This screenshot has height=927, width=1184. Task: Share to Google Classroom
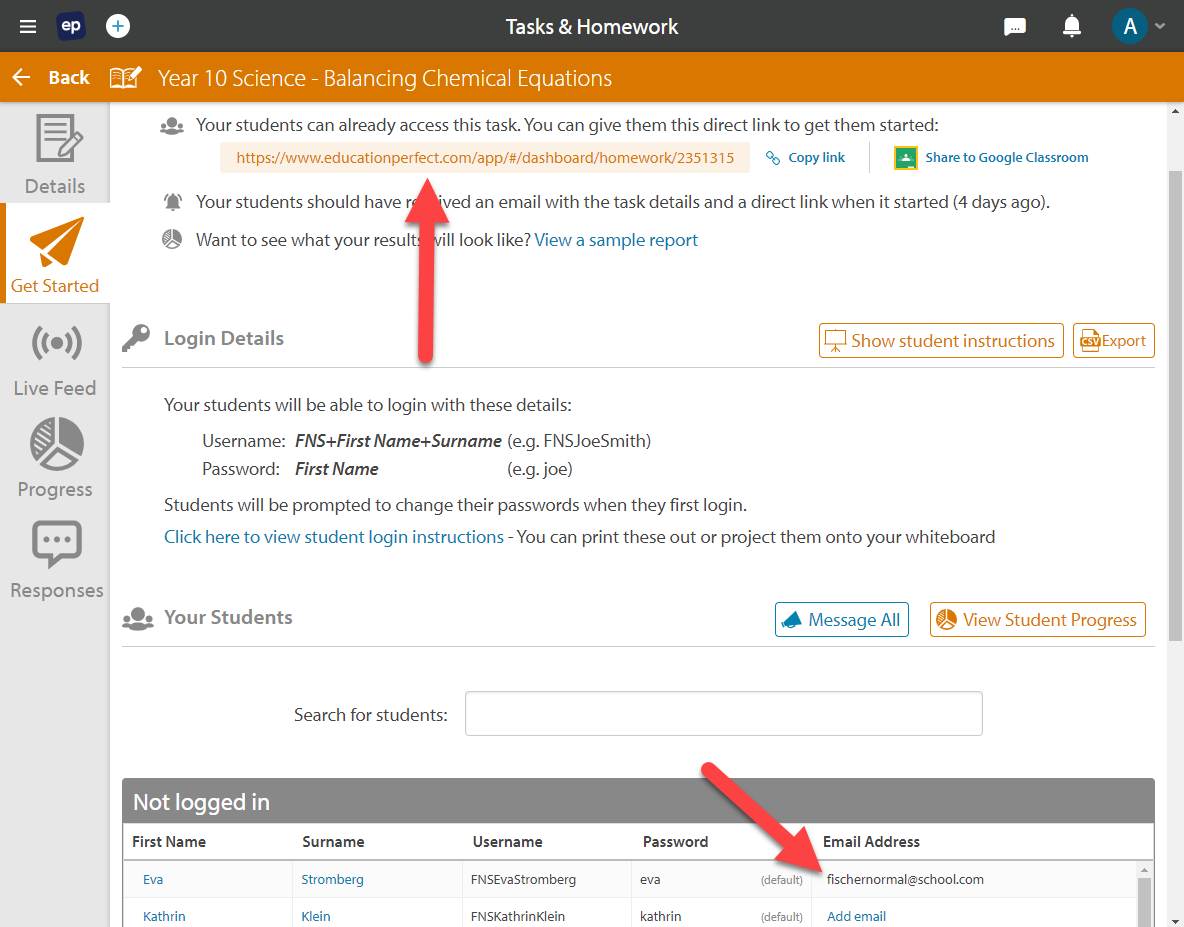[x=1007, y=158]
